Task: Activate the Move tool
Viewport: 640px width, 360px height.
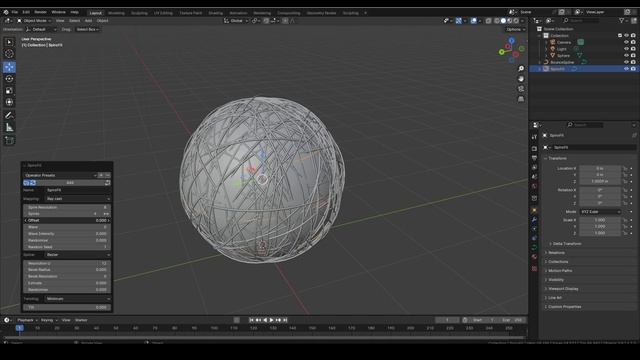Action: [x=9, y=67]
